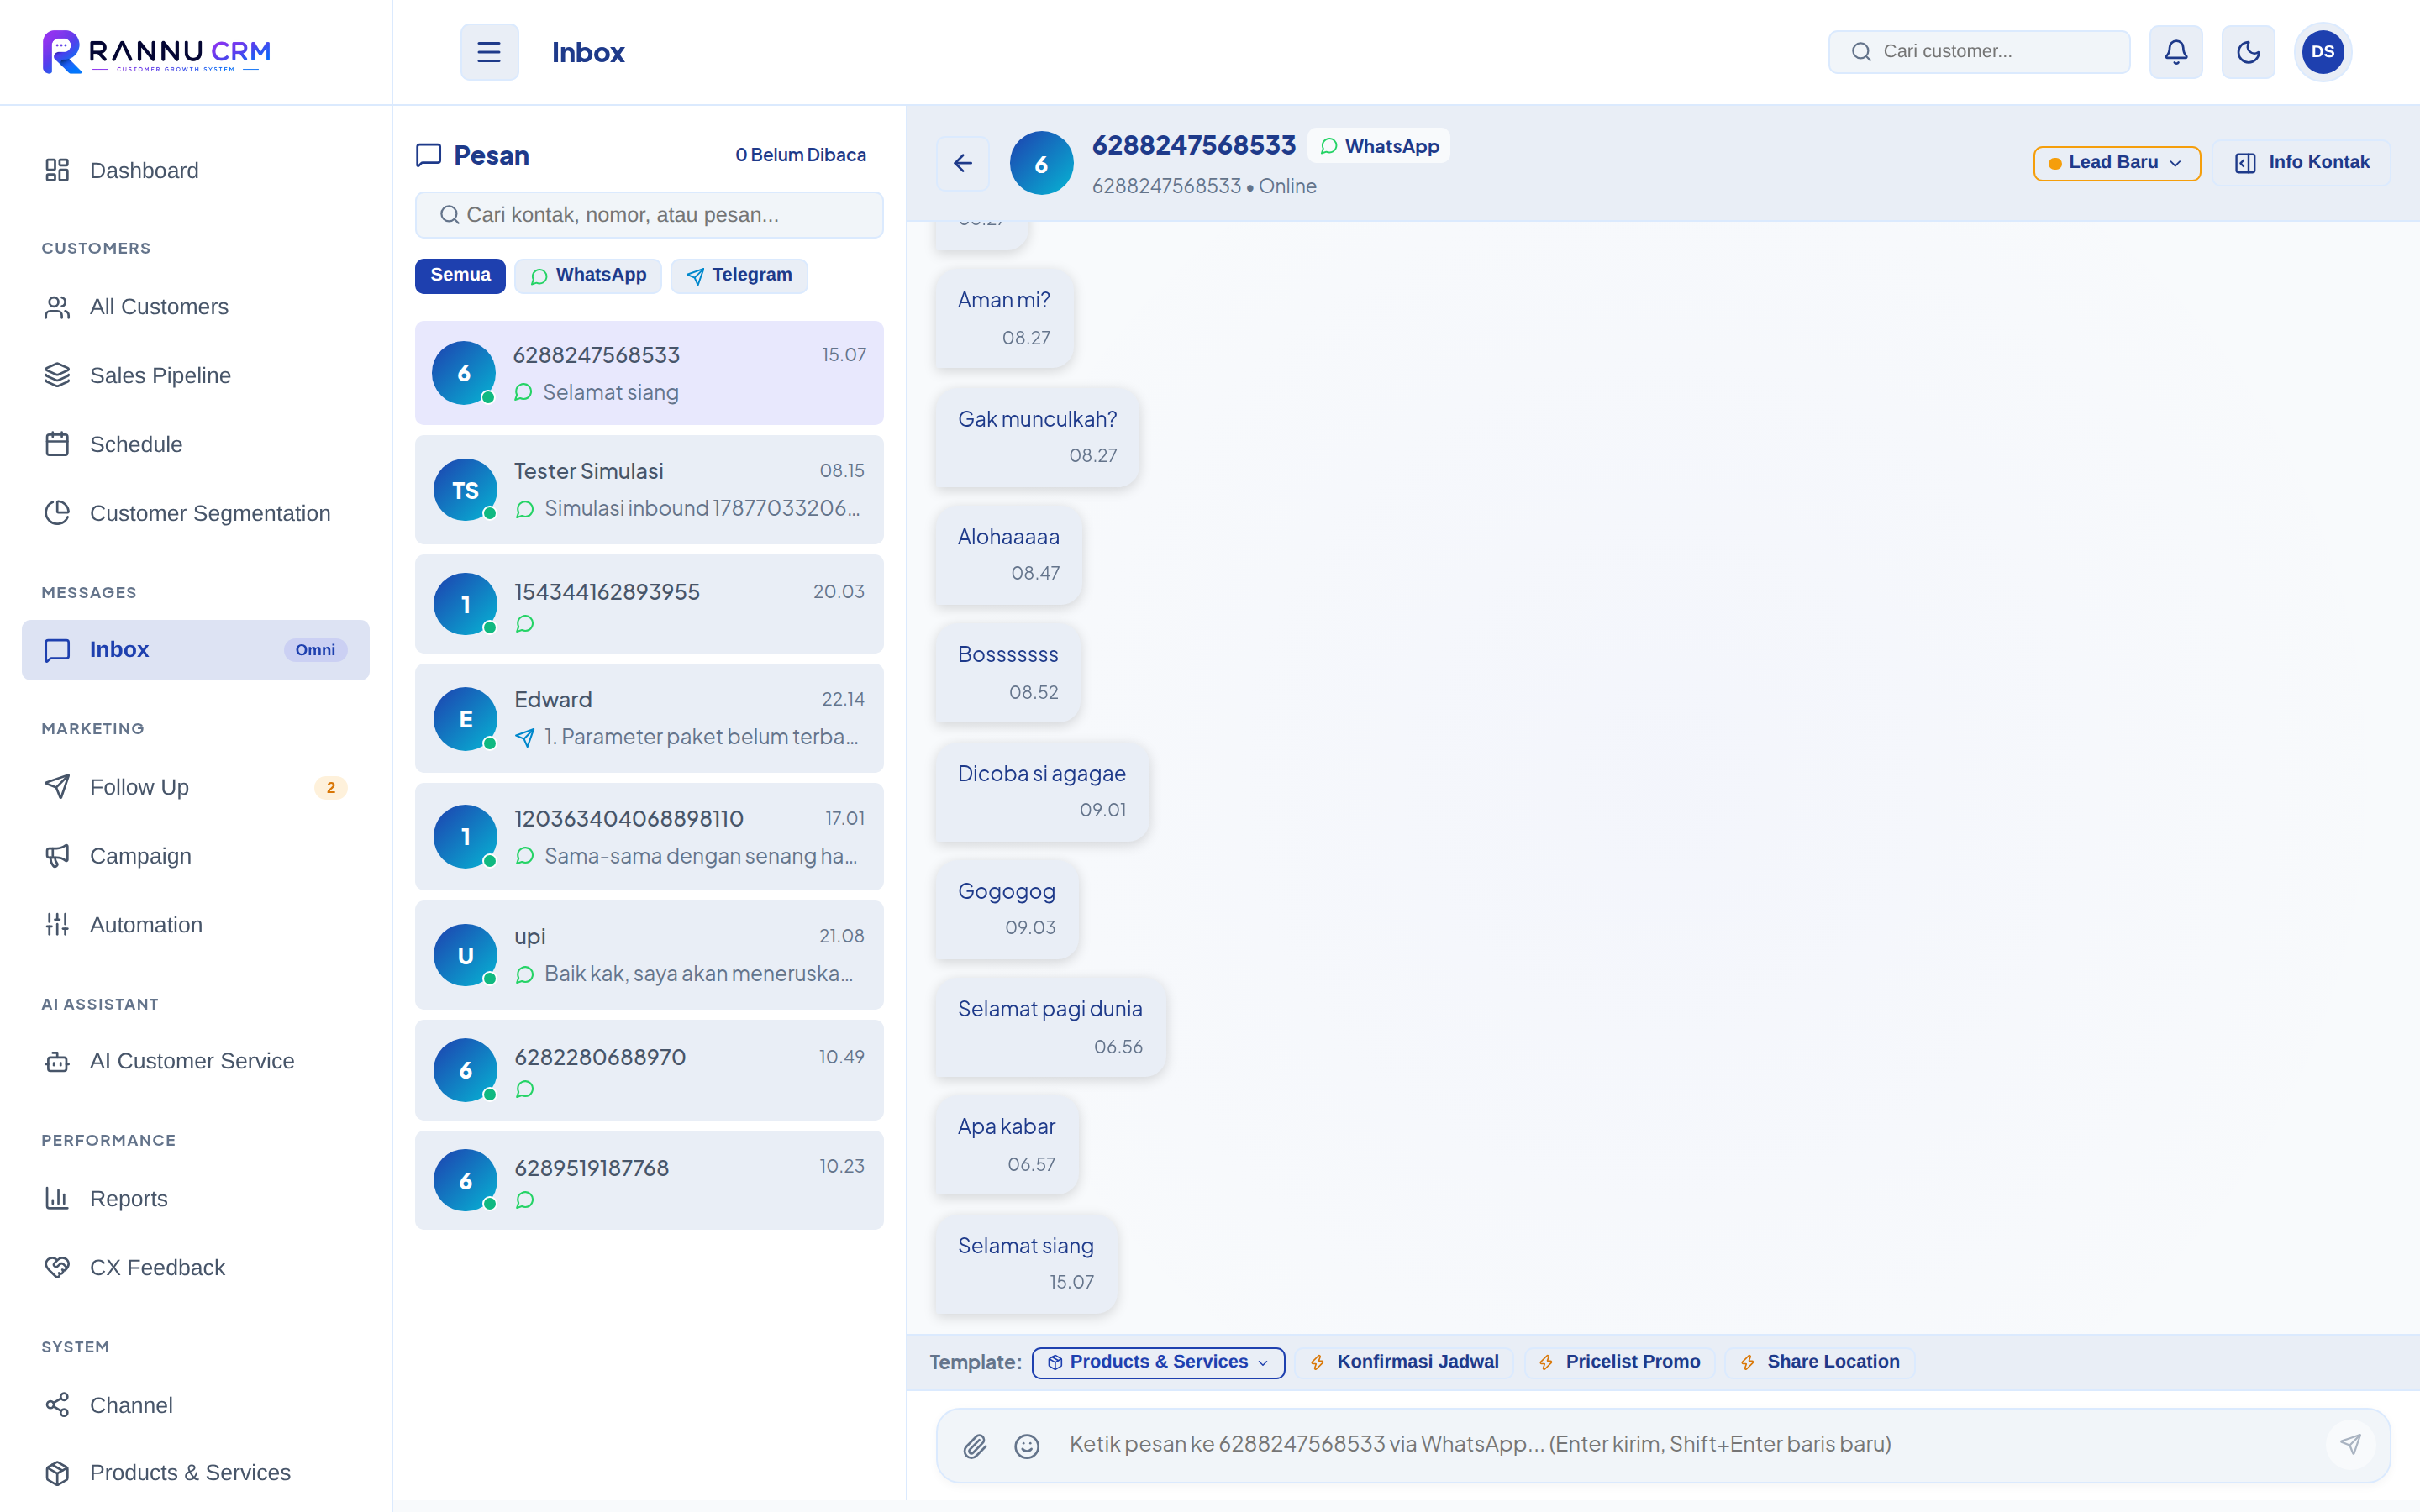2420x1512 pixels.
Task: Open the DS user avatar menu
Action: coord(2322,52)
